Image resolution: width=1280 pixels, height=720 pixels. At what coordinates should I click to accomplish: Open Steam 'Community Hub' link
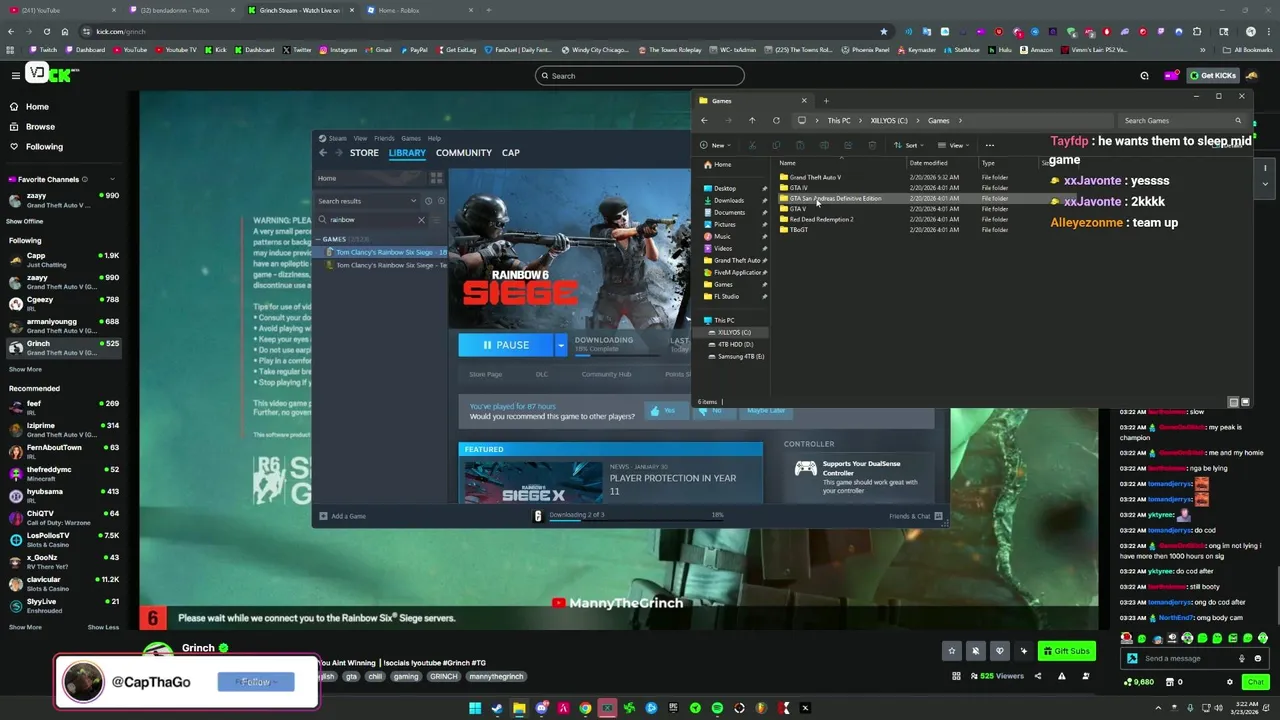[606, 374]
